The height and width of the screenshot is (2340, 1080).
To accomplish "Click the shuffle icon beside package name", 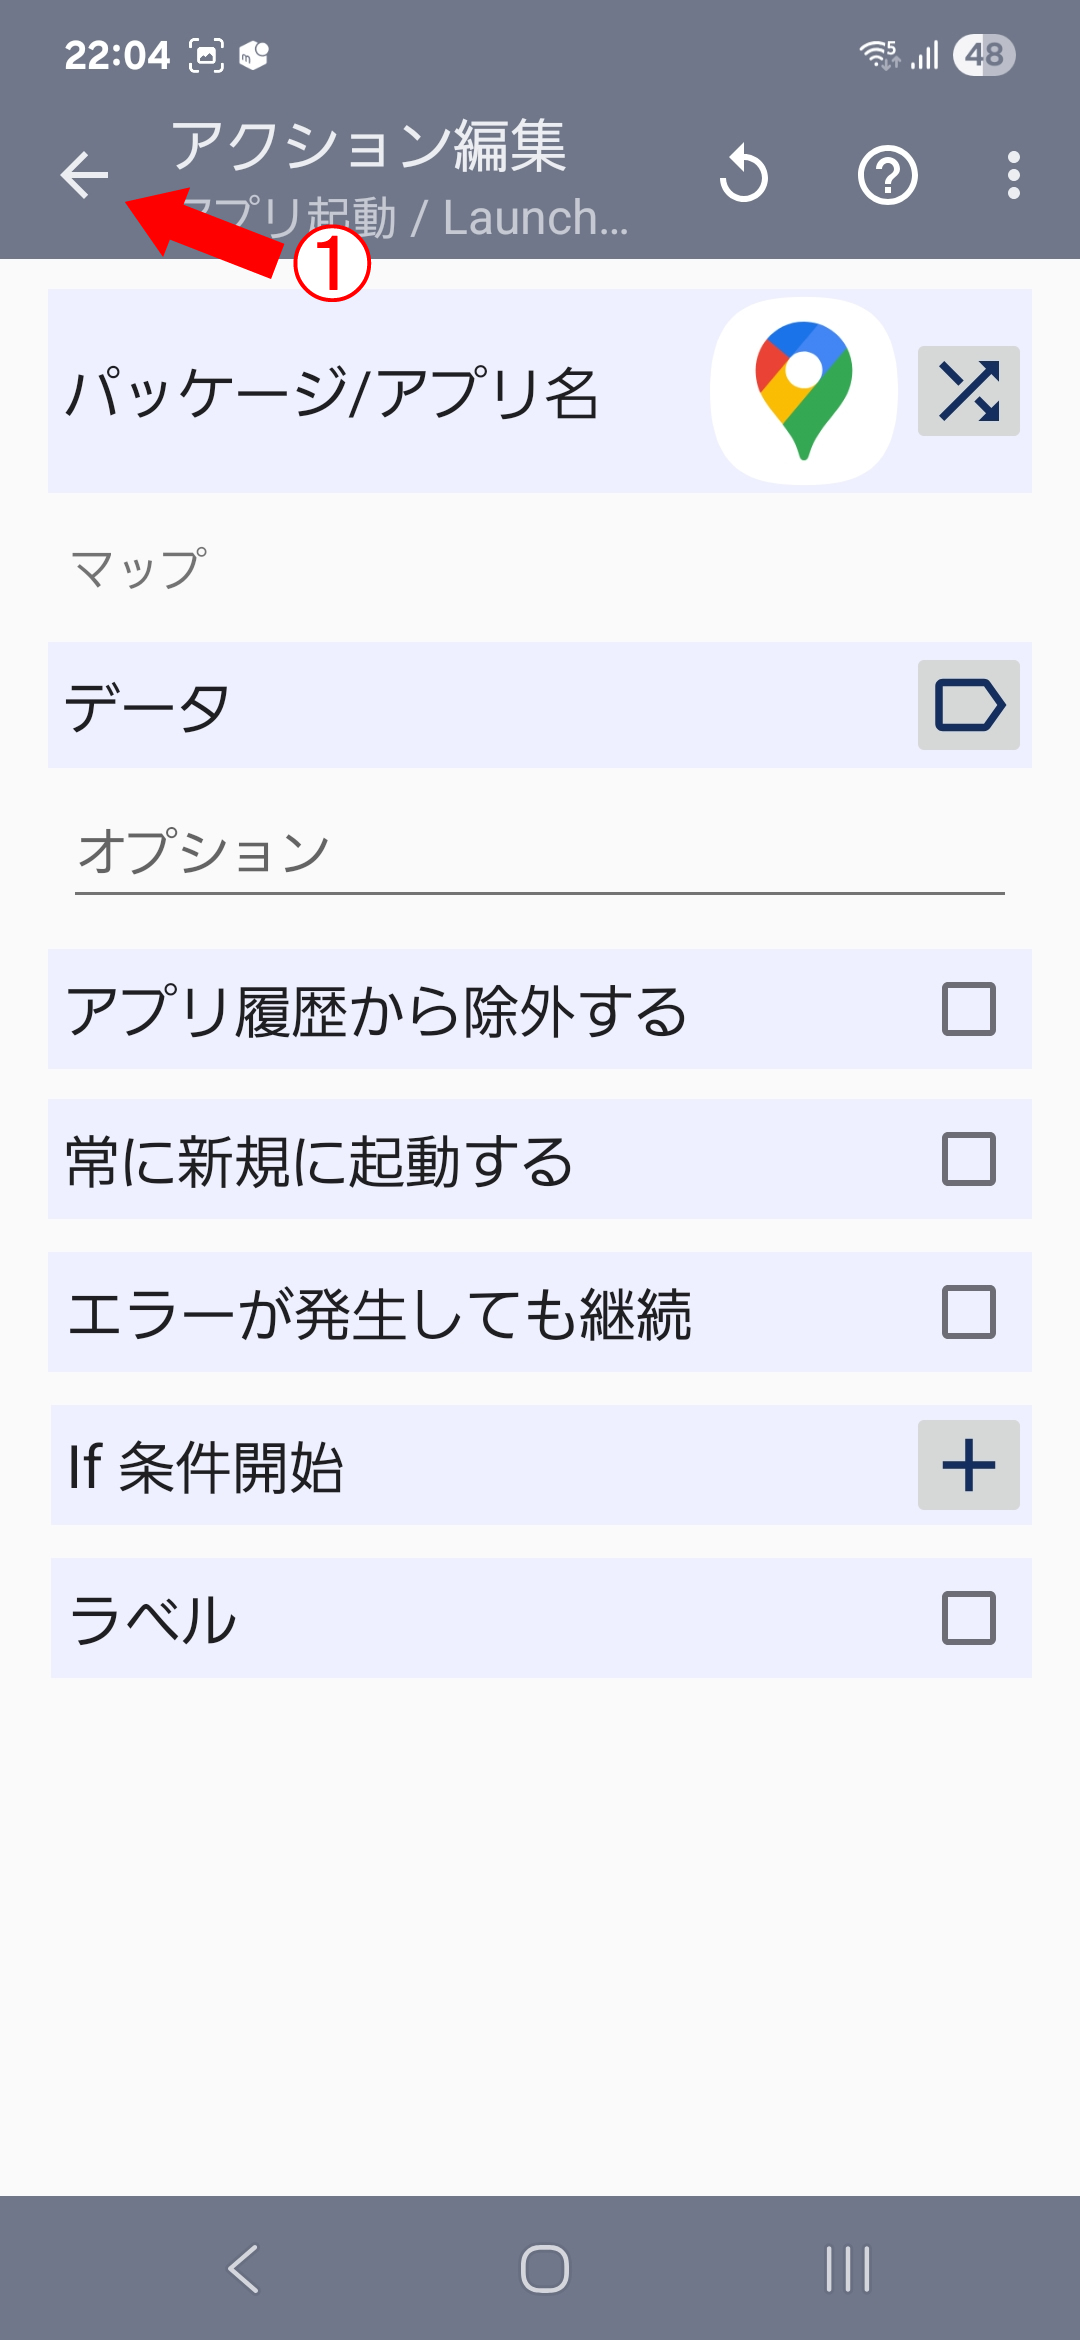I will [x=968, y=391].
